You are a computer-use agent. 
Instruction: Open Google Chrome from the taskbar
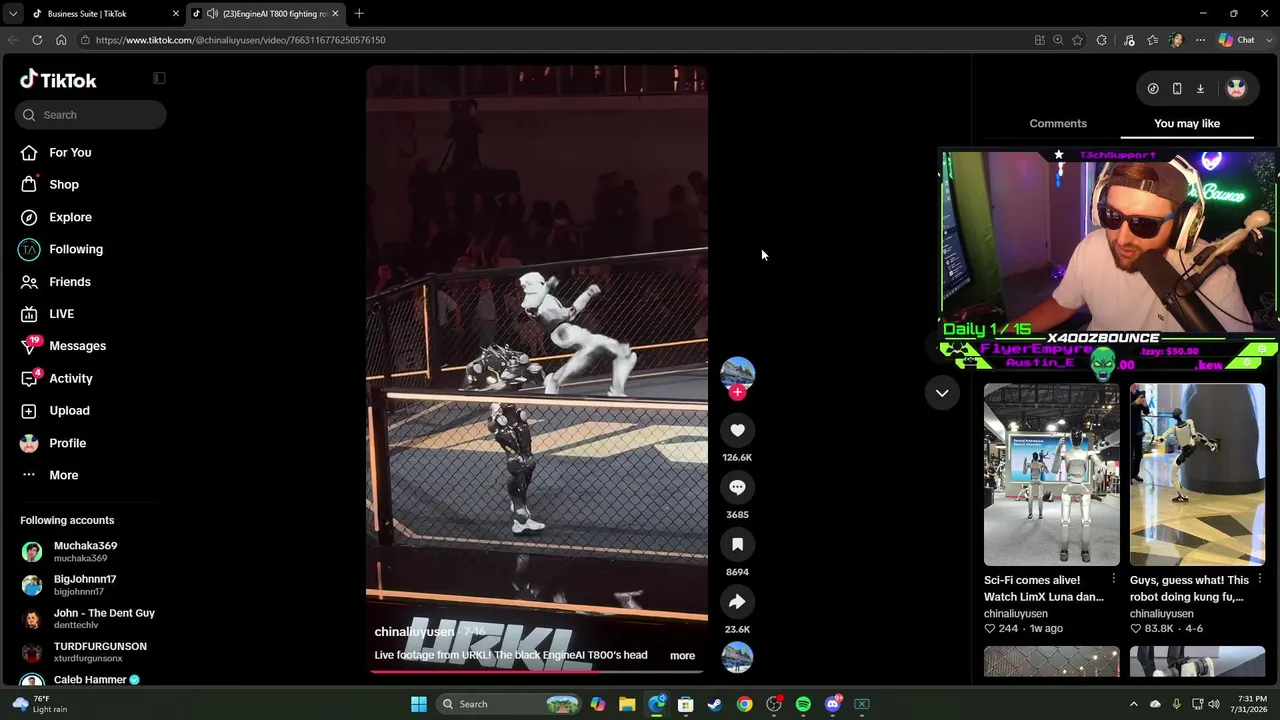[x=744, y=704]
